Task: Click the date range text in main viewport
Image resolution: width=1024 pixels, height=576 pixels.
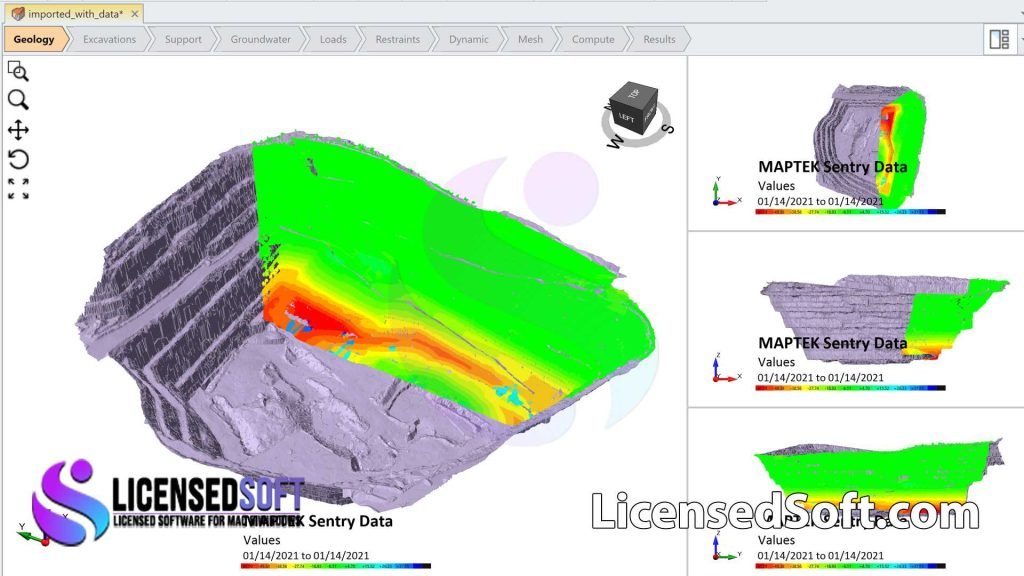Action: pyautogui.click(x=306, y=556)
